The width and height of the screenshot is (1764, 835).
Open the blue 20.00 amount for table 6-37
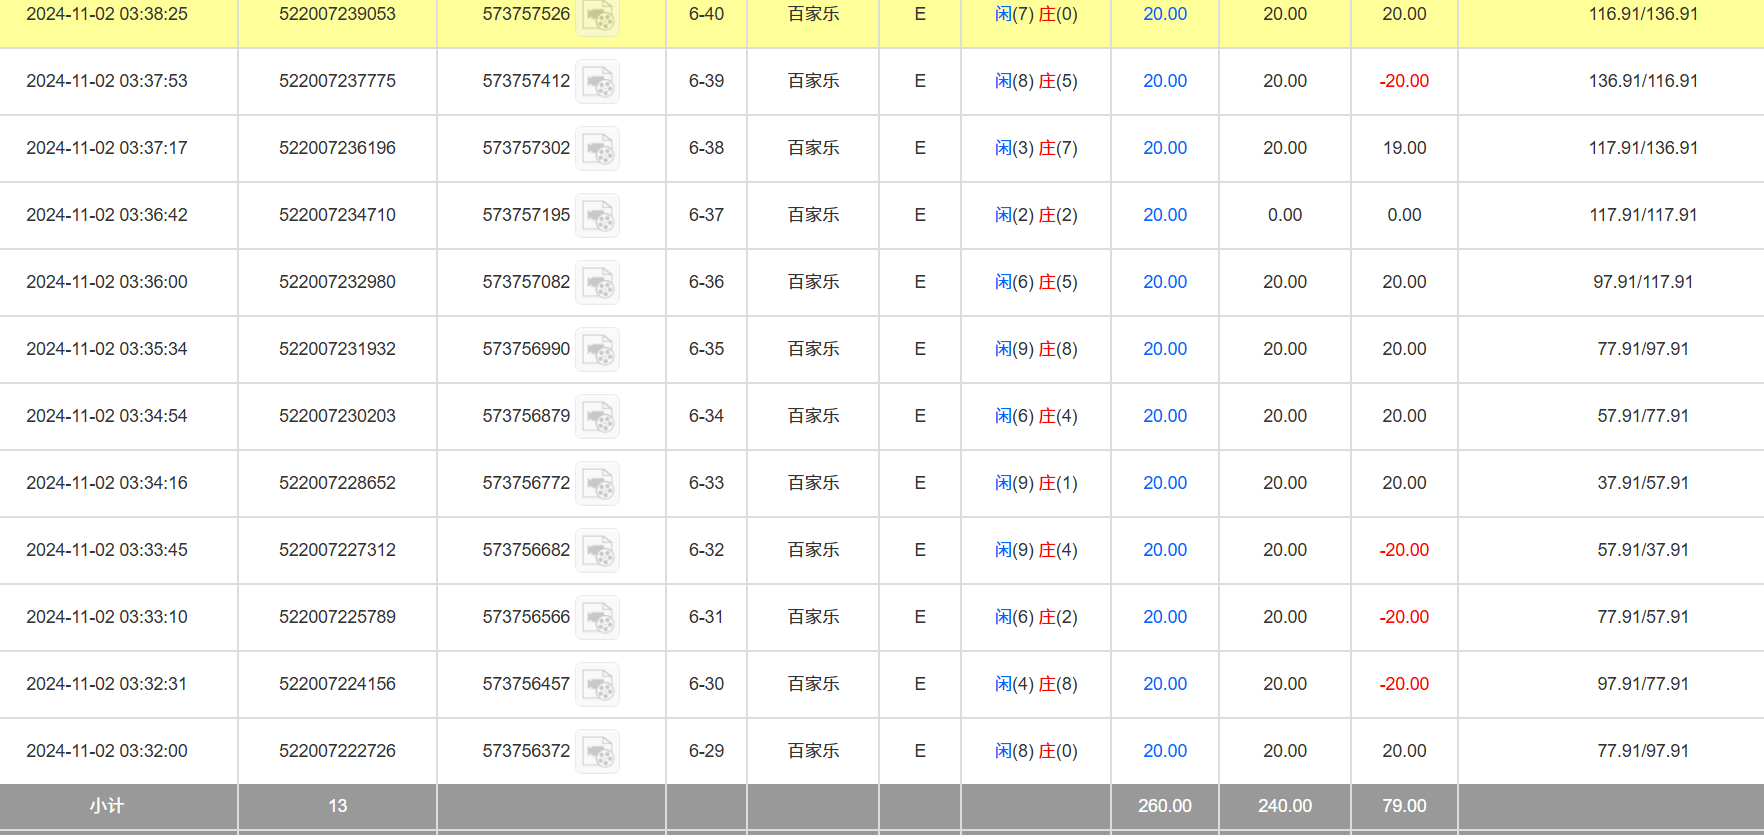(x=1165, y=215)
